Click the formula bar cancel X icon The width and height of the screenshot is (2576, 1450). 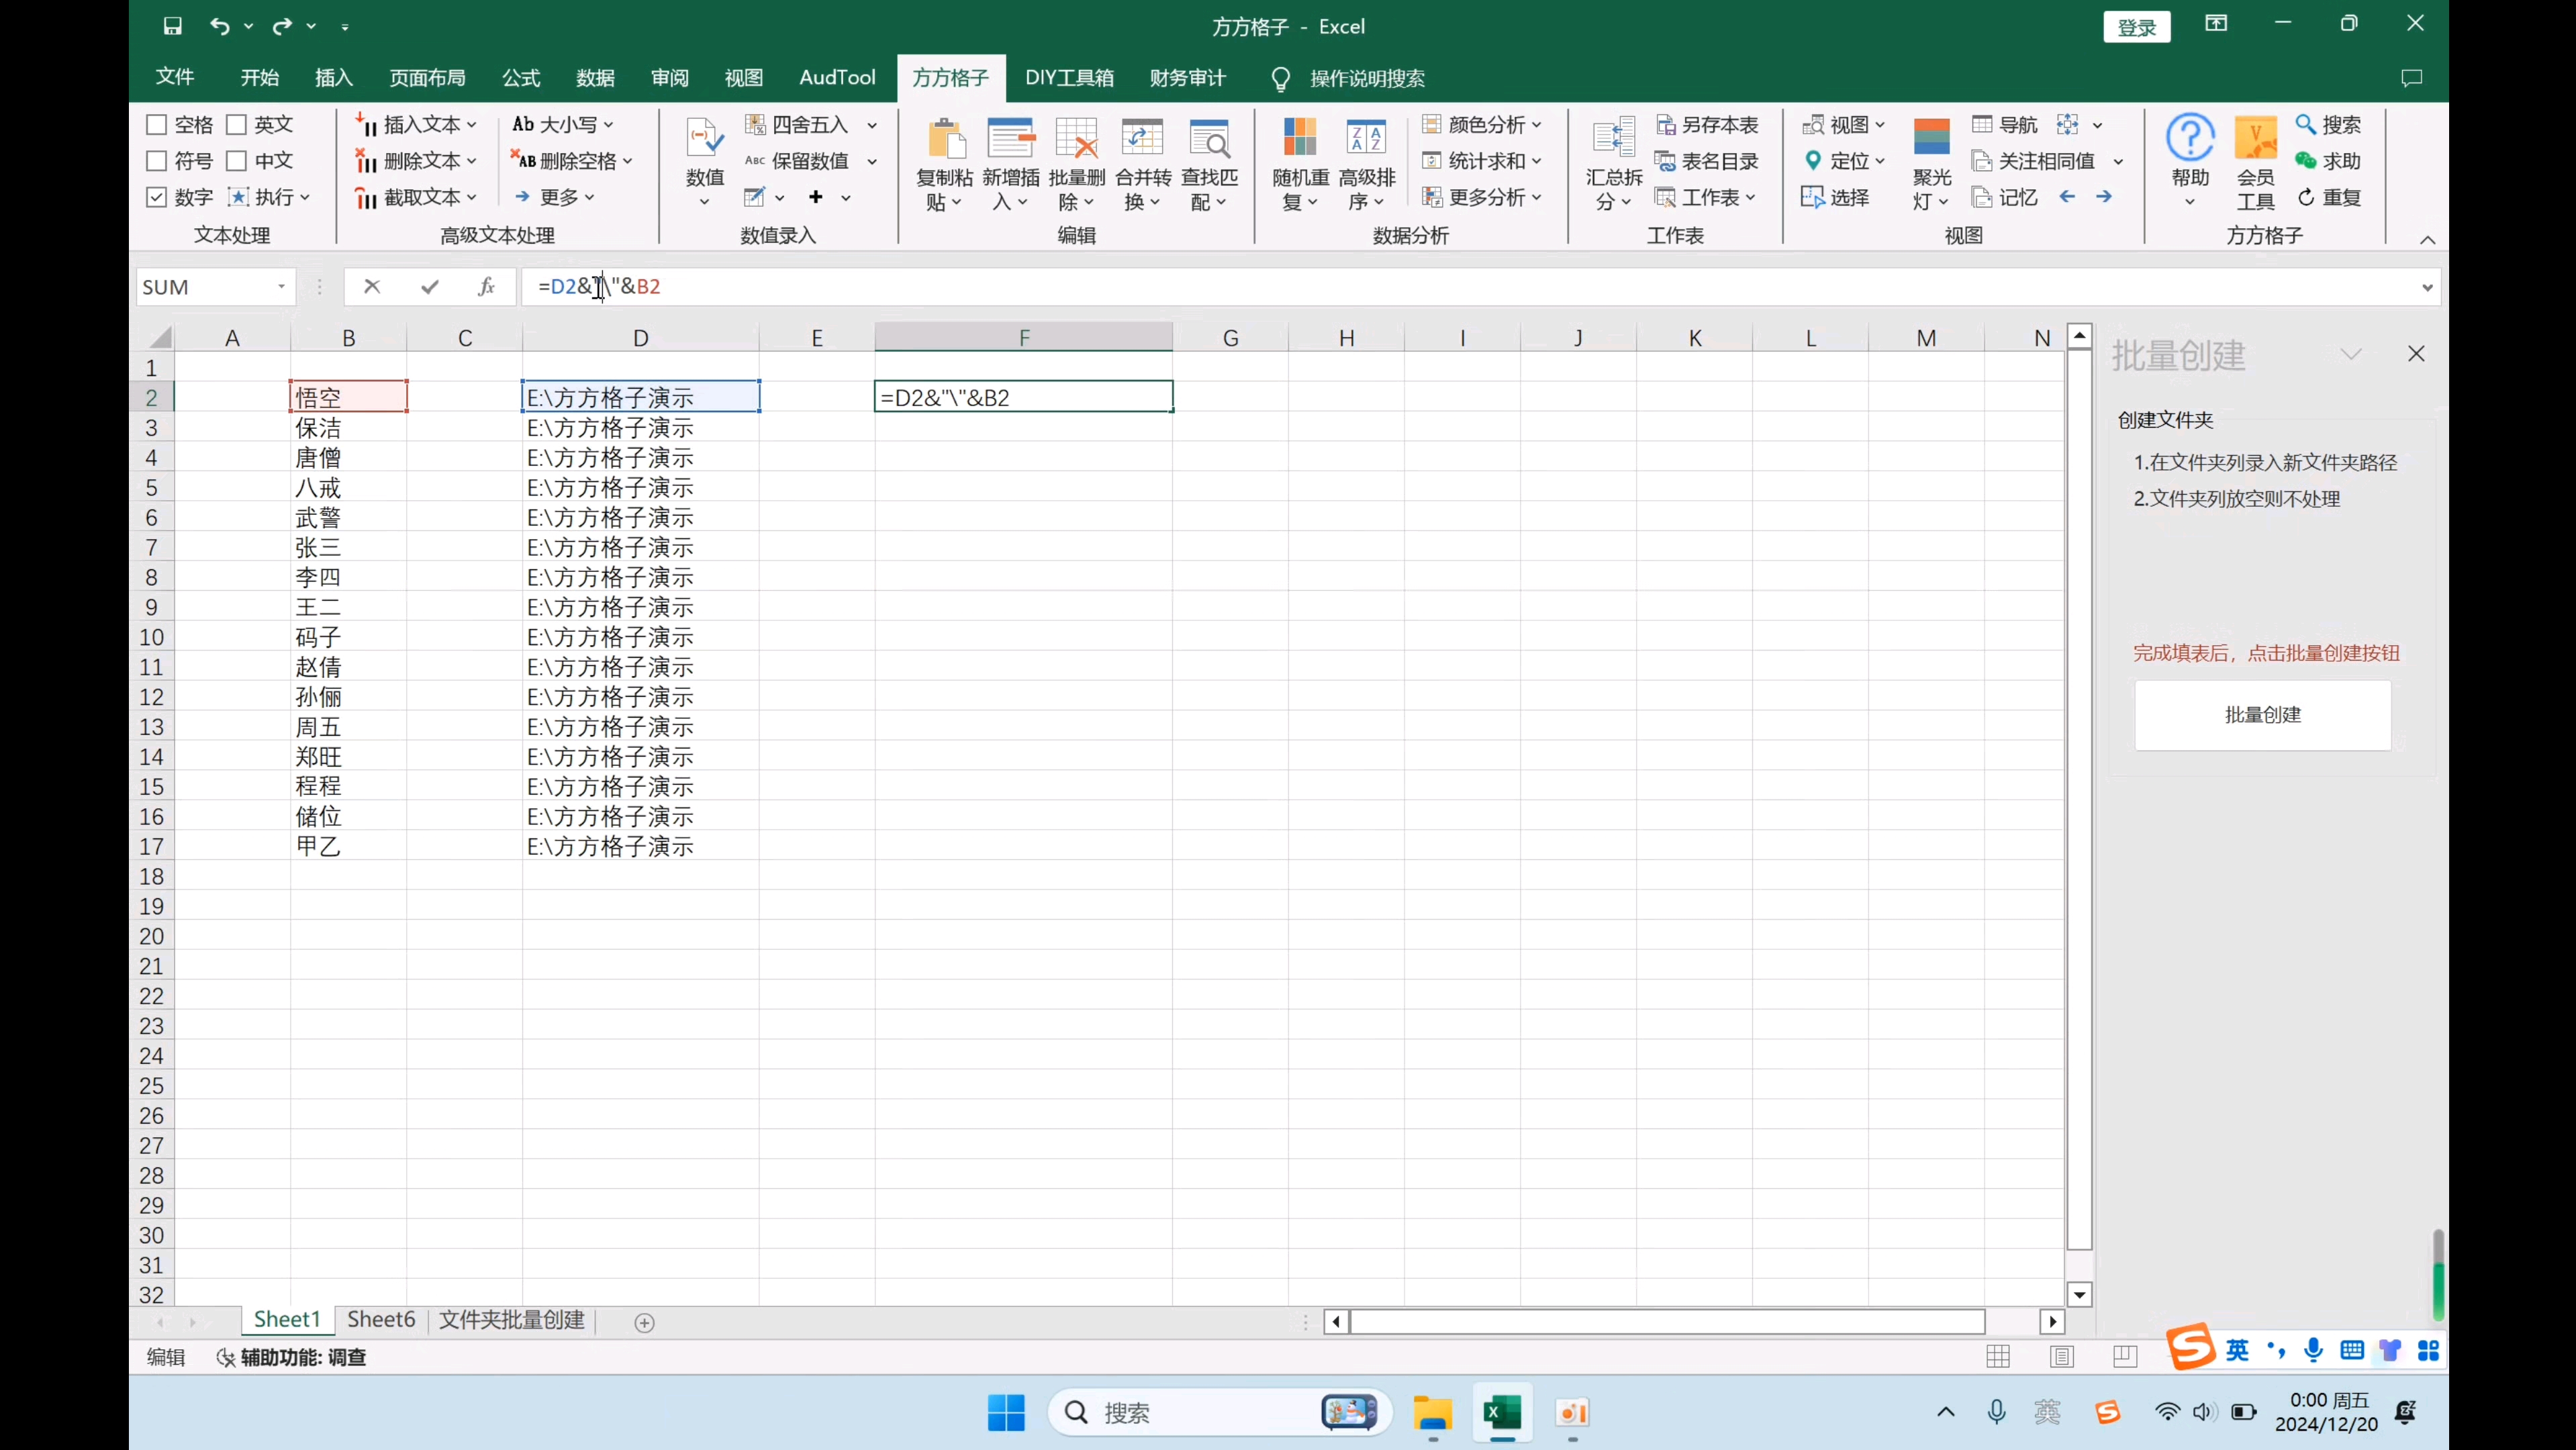[x=372, y=287]
